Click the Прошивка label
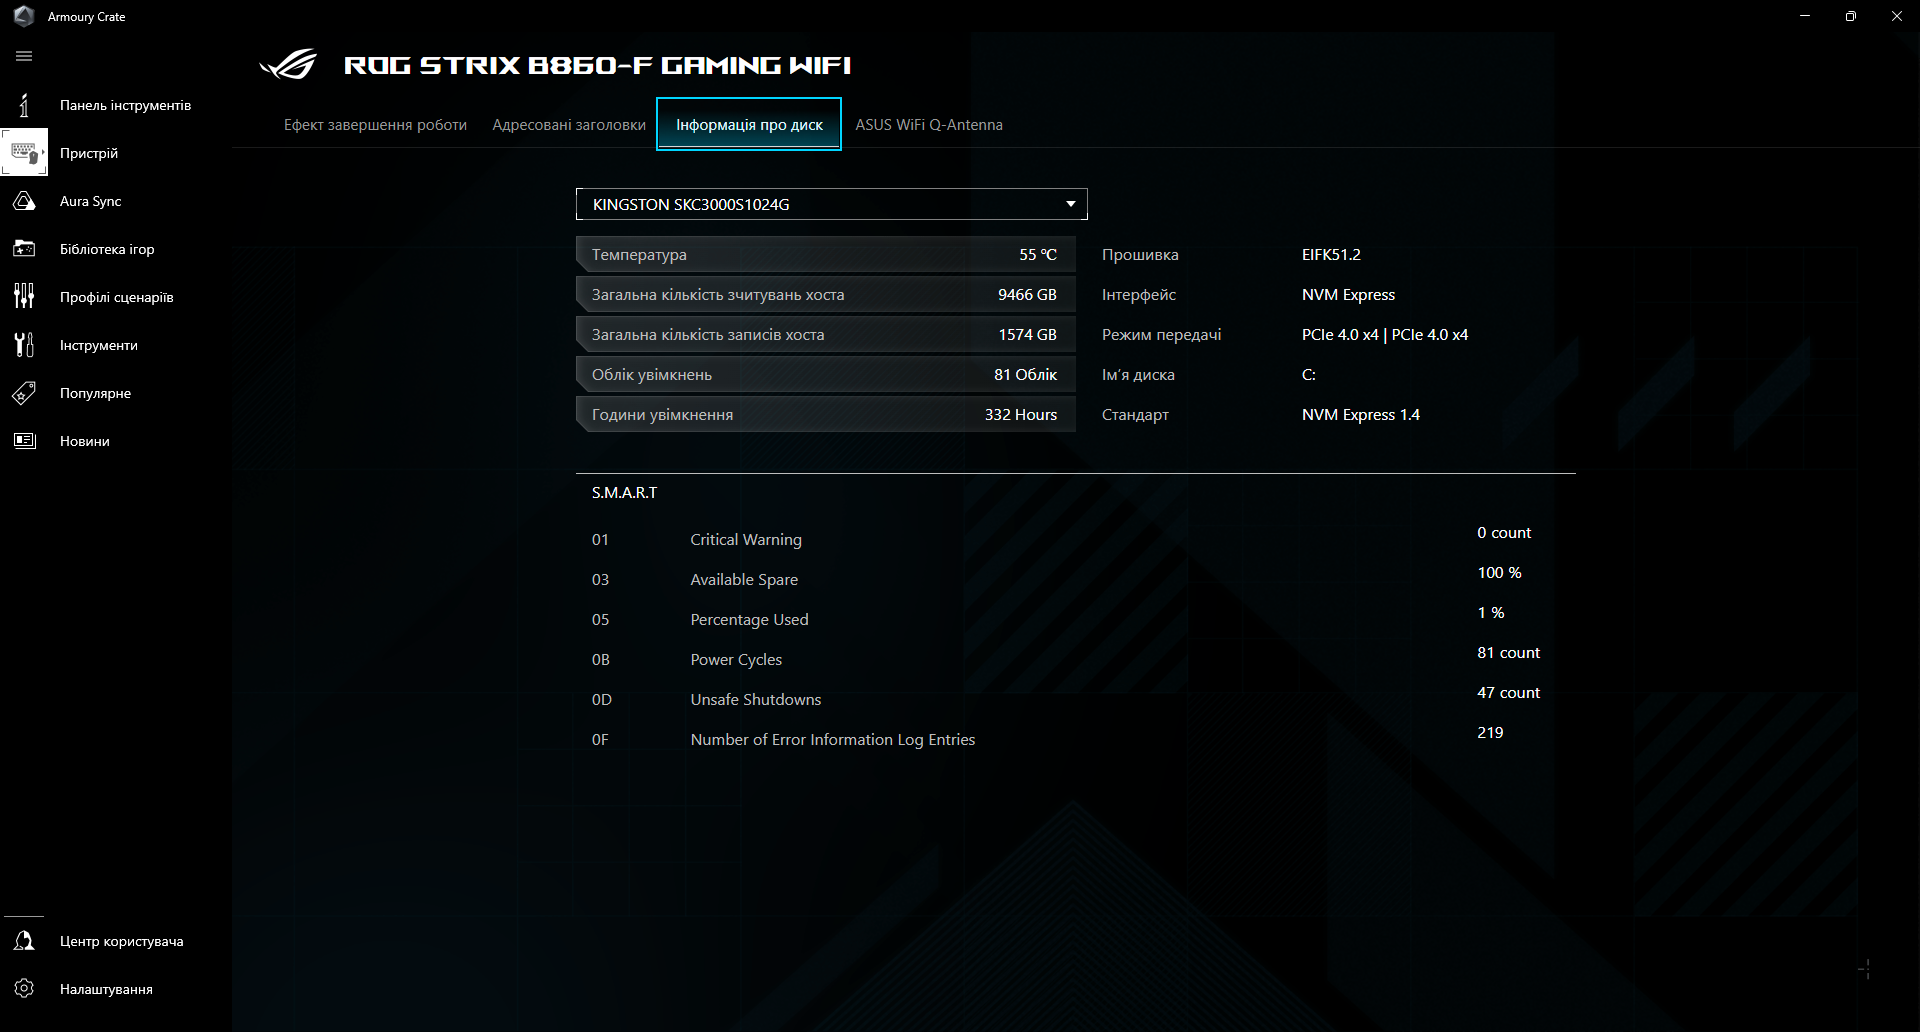Image resolution: width=1920 pixels, height=1032 pixels. click(x=1140, y=254)
